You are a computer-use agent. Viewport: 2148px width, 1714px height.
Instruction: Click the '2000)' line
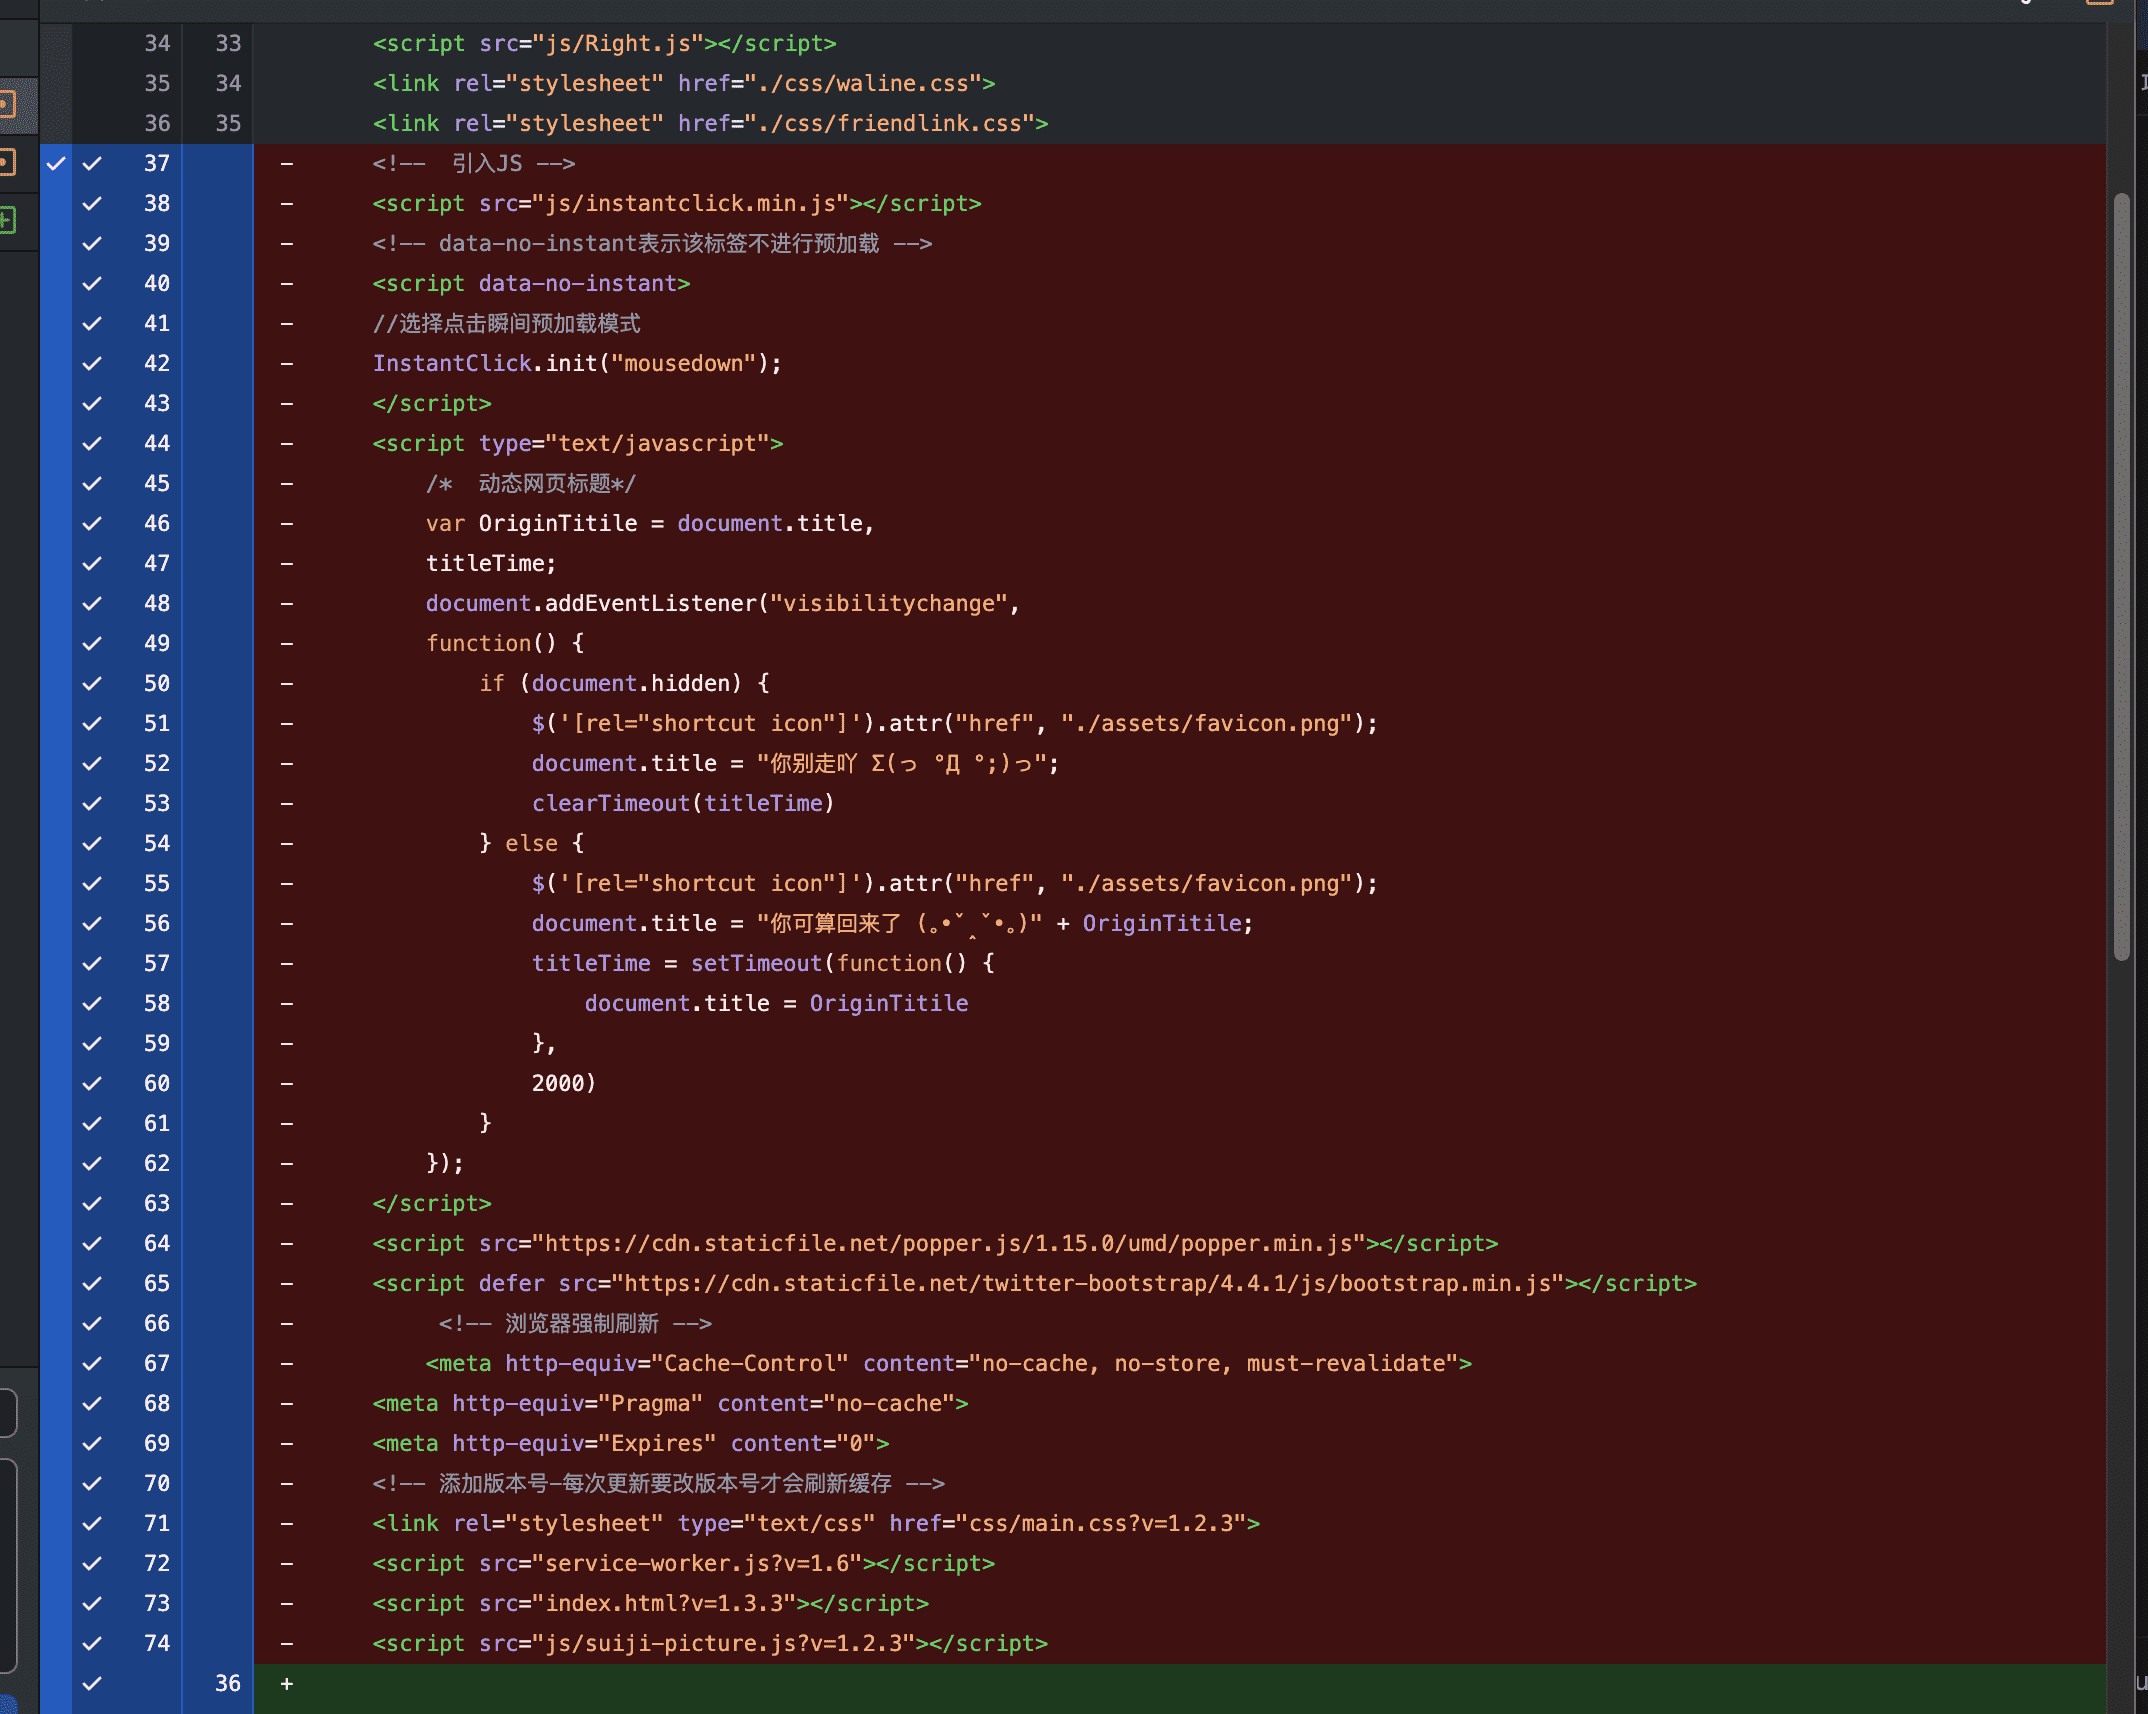(x=563, y=1083)
